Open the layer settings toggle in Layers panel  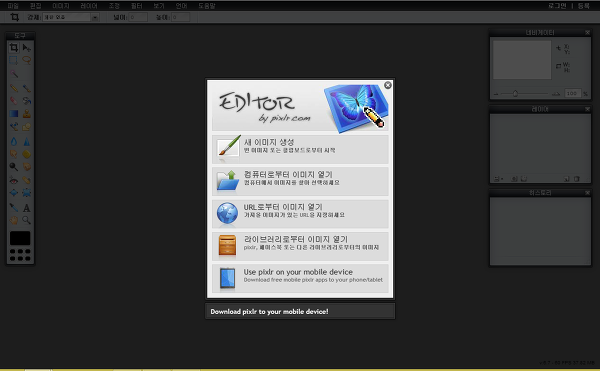[x=498, y=179]
